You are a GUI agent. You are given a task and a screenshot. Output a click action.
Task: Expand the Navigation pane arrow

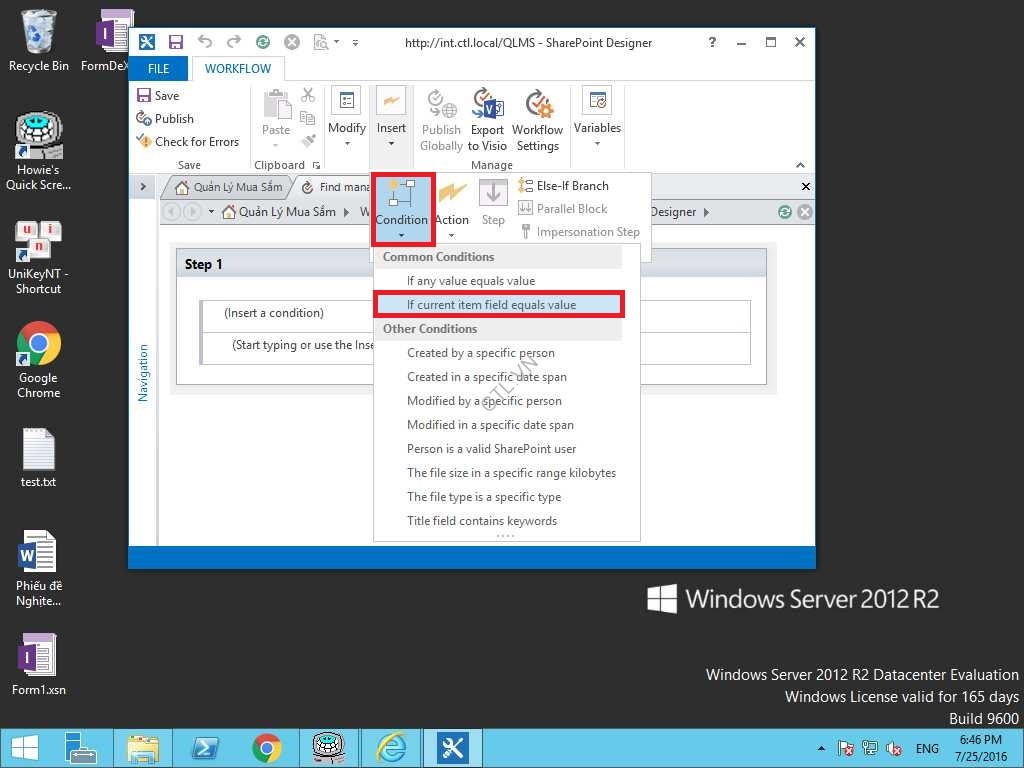click(143, 187)
